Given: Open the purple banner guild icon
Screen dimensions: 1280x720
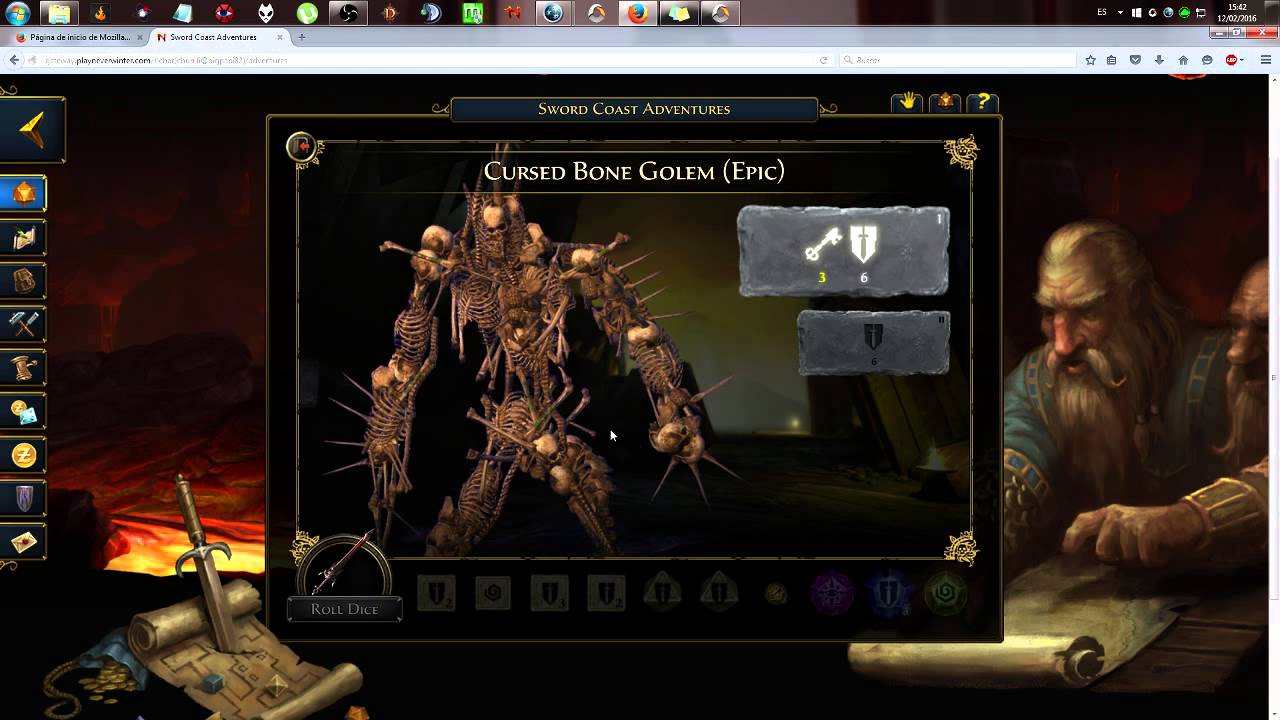Looking at the screenshot, I should pyautogui.click(x=24, y=498).
